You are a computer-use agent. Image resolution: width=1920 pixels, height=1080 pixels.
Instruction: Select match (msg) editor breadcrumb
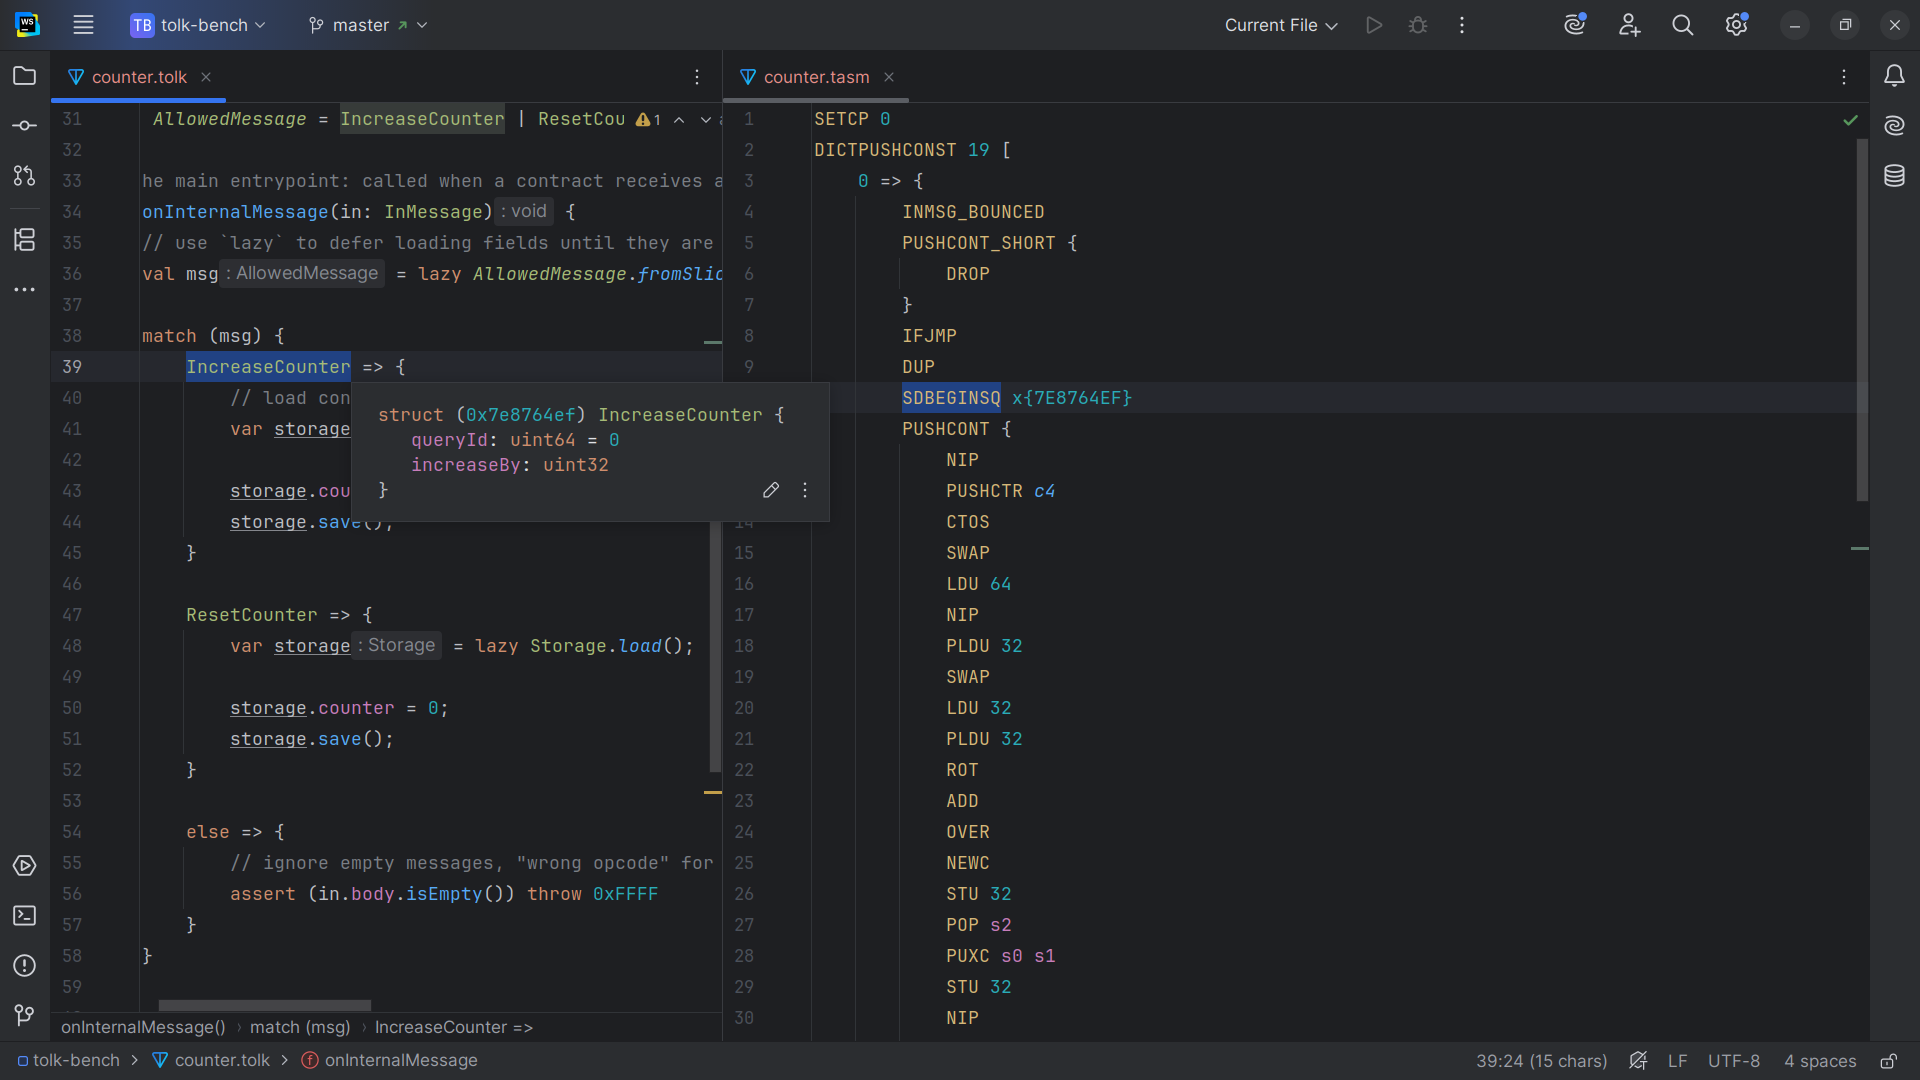[300, 1027]
